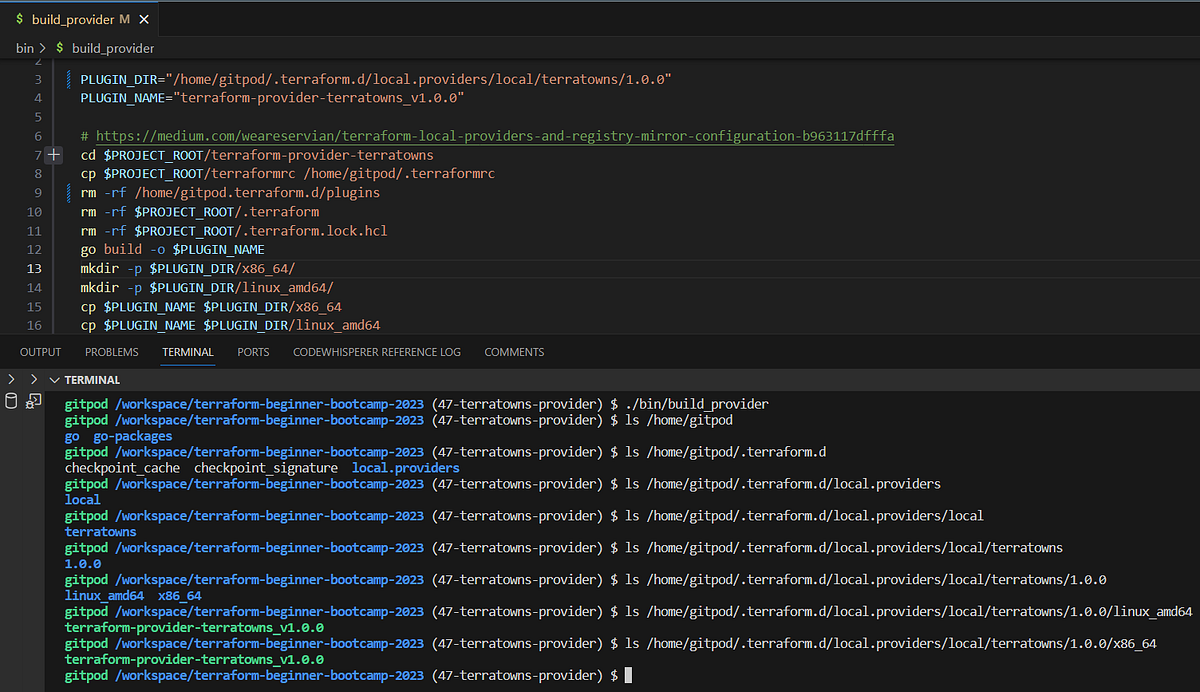Select the TERMINAL tab in the panel bar
Screen dimensions: 1200x692
click(x=187, y=351)
